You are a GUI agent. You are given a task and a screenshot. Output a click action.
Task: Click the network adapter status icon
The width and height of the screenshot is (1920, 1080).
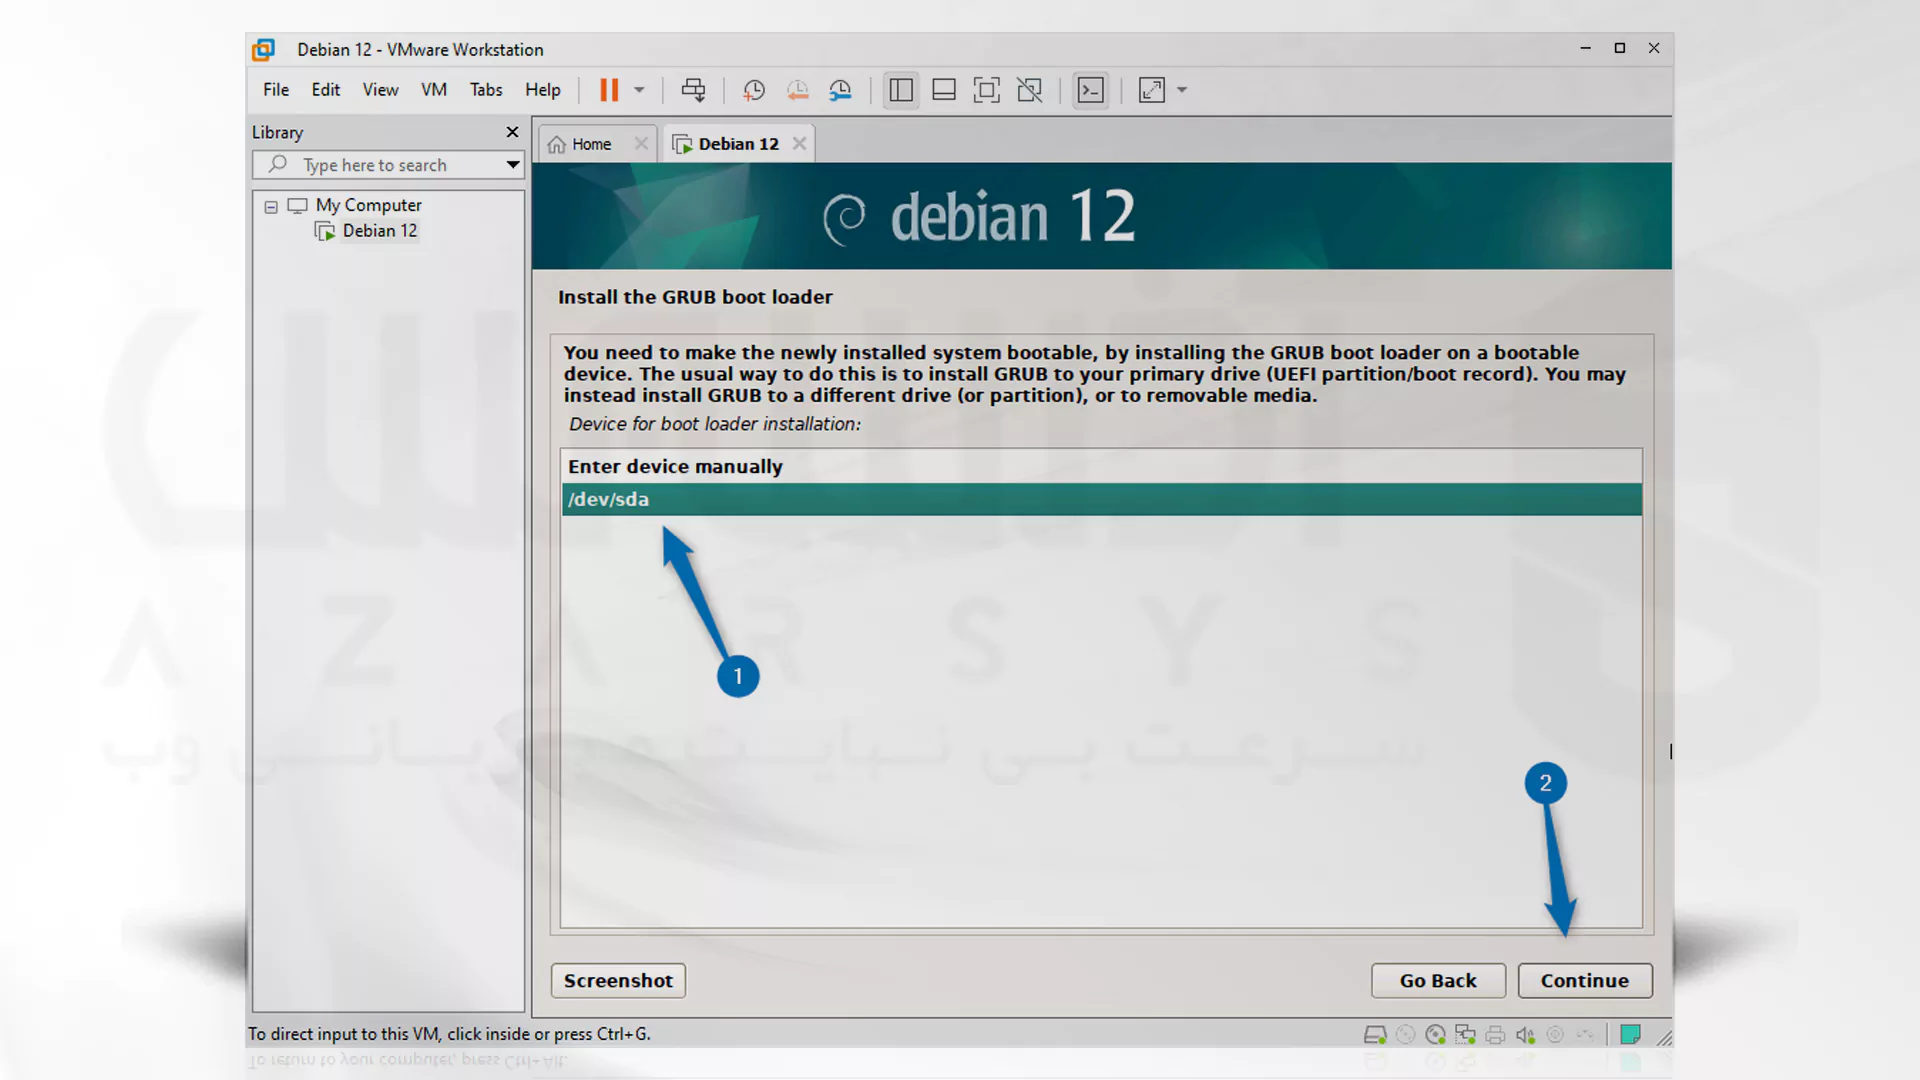(1465, 1035)
